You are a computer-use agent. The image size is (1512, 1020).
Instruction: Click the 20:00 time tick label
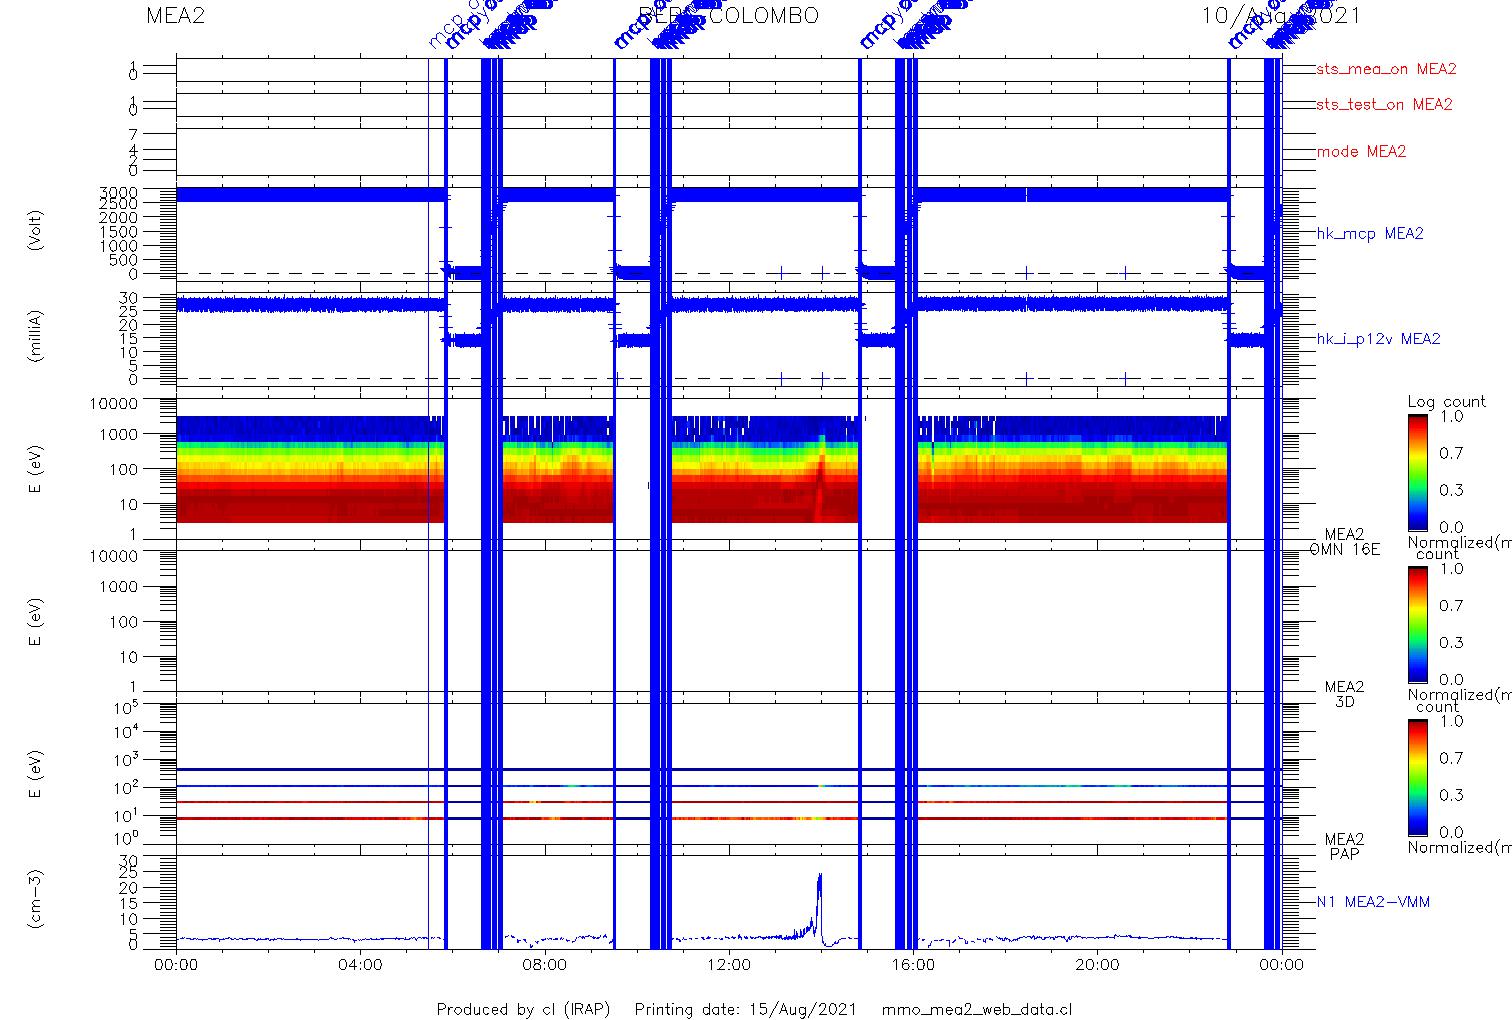tap(1097, 965)
